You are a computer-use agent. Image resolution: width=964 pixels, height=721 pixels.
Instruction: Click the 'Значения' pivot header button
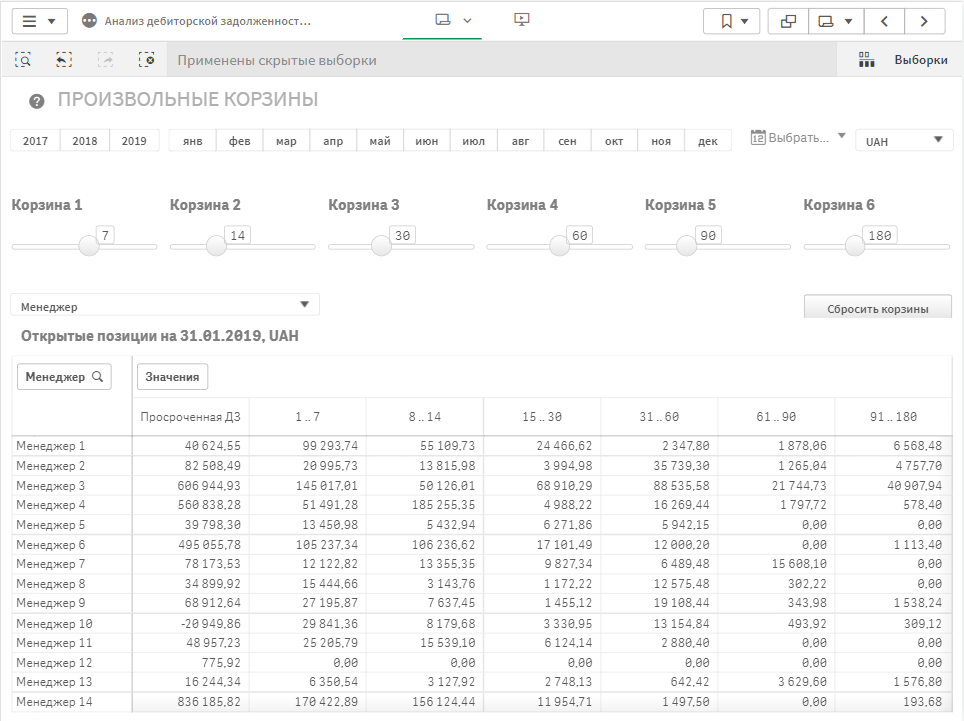coord(172,377)
